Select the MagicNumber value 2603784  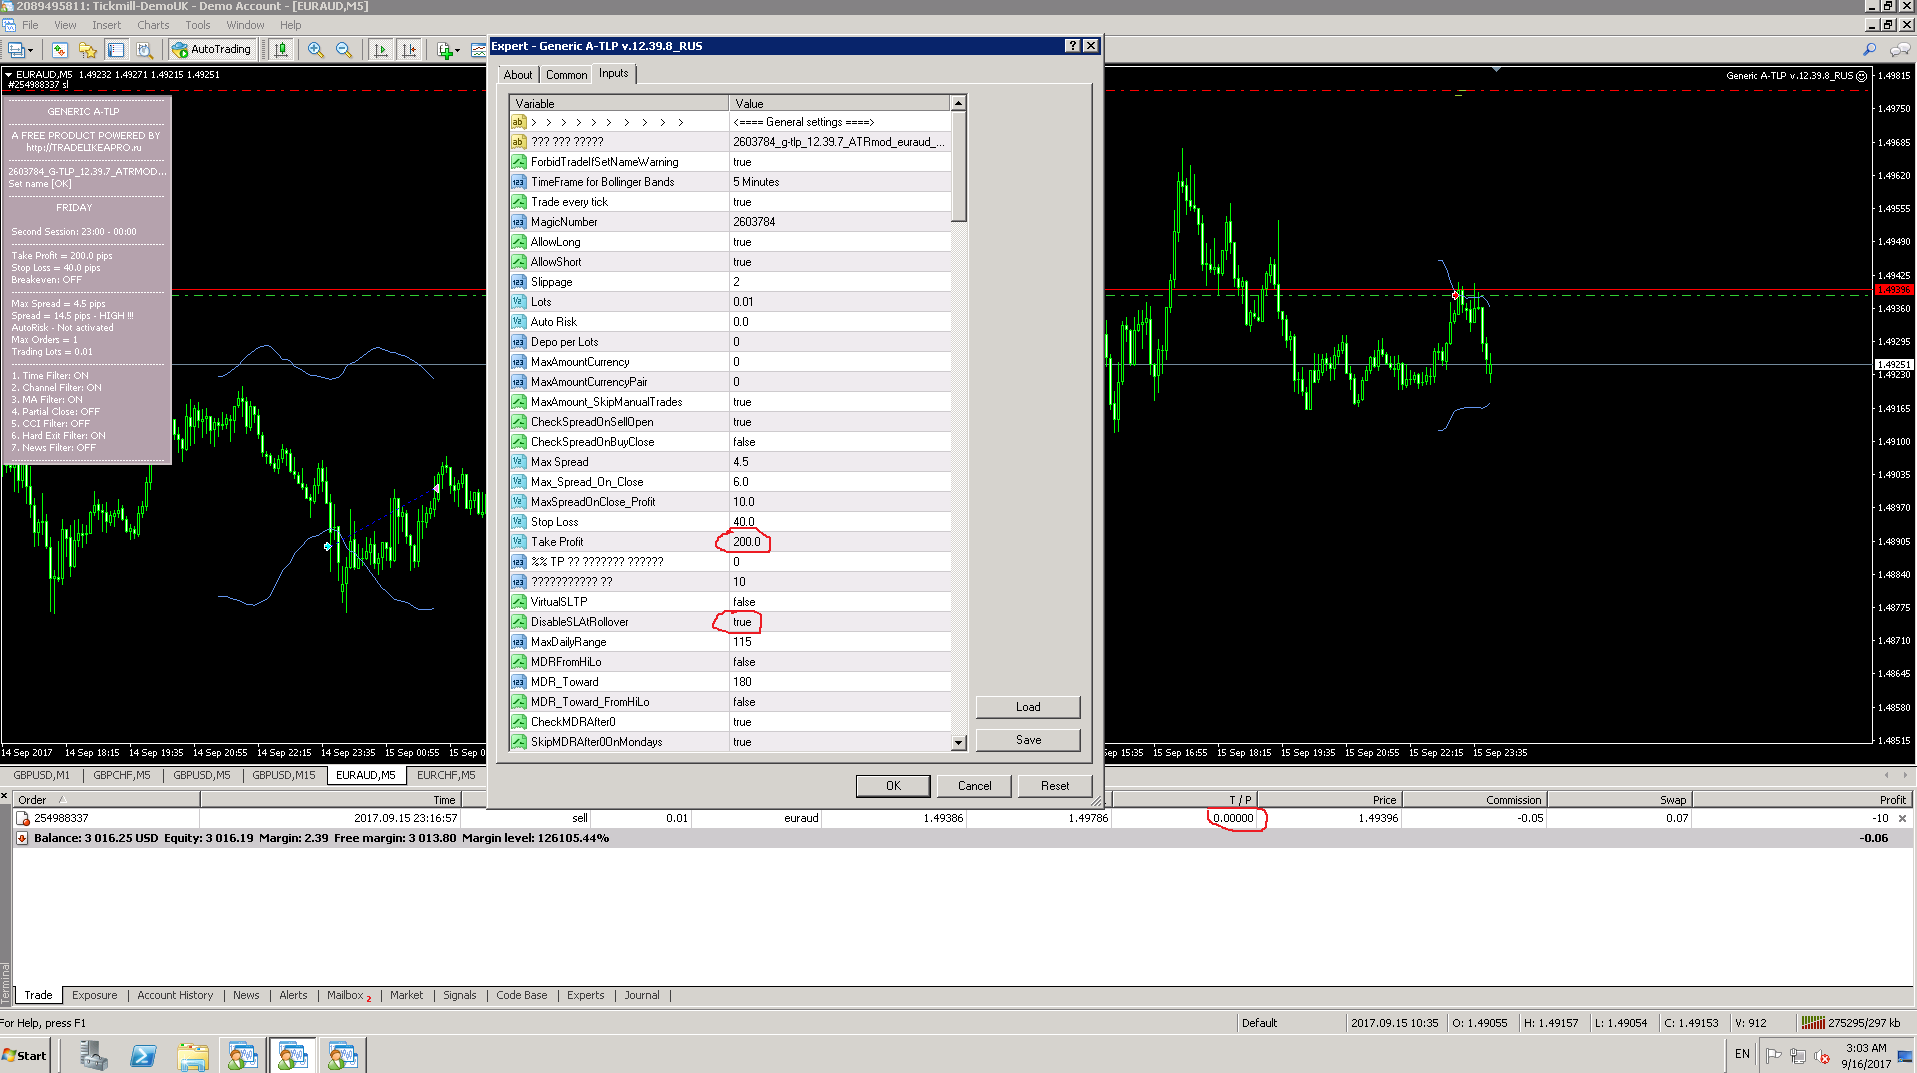pos(754,222)
